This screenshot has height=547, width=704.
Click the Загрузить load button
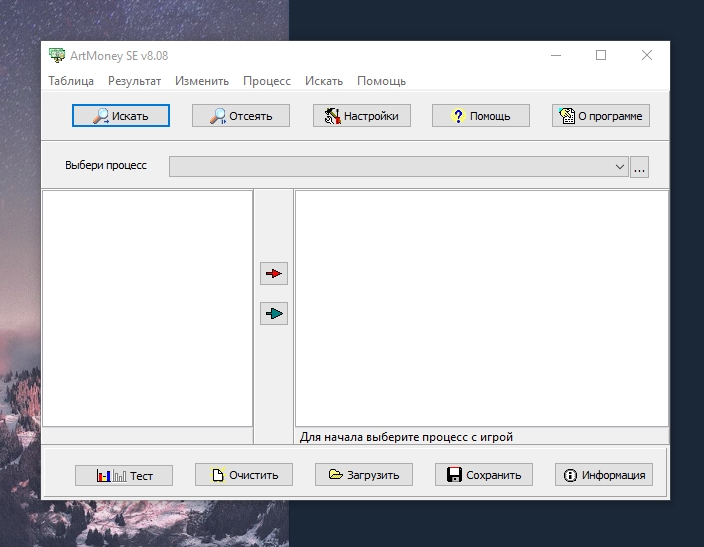coord(364,475)
